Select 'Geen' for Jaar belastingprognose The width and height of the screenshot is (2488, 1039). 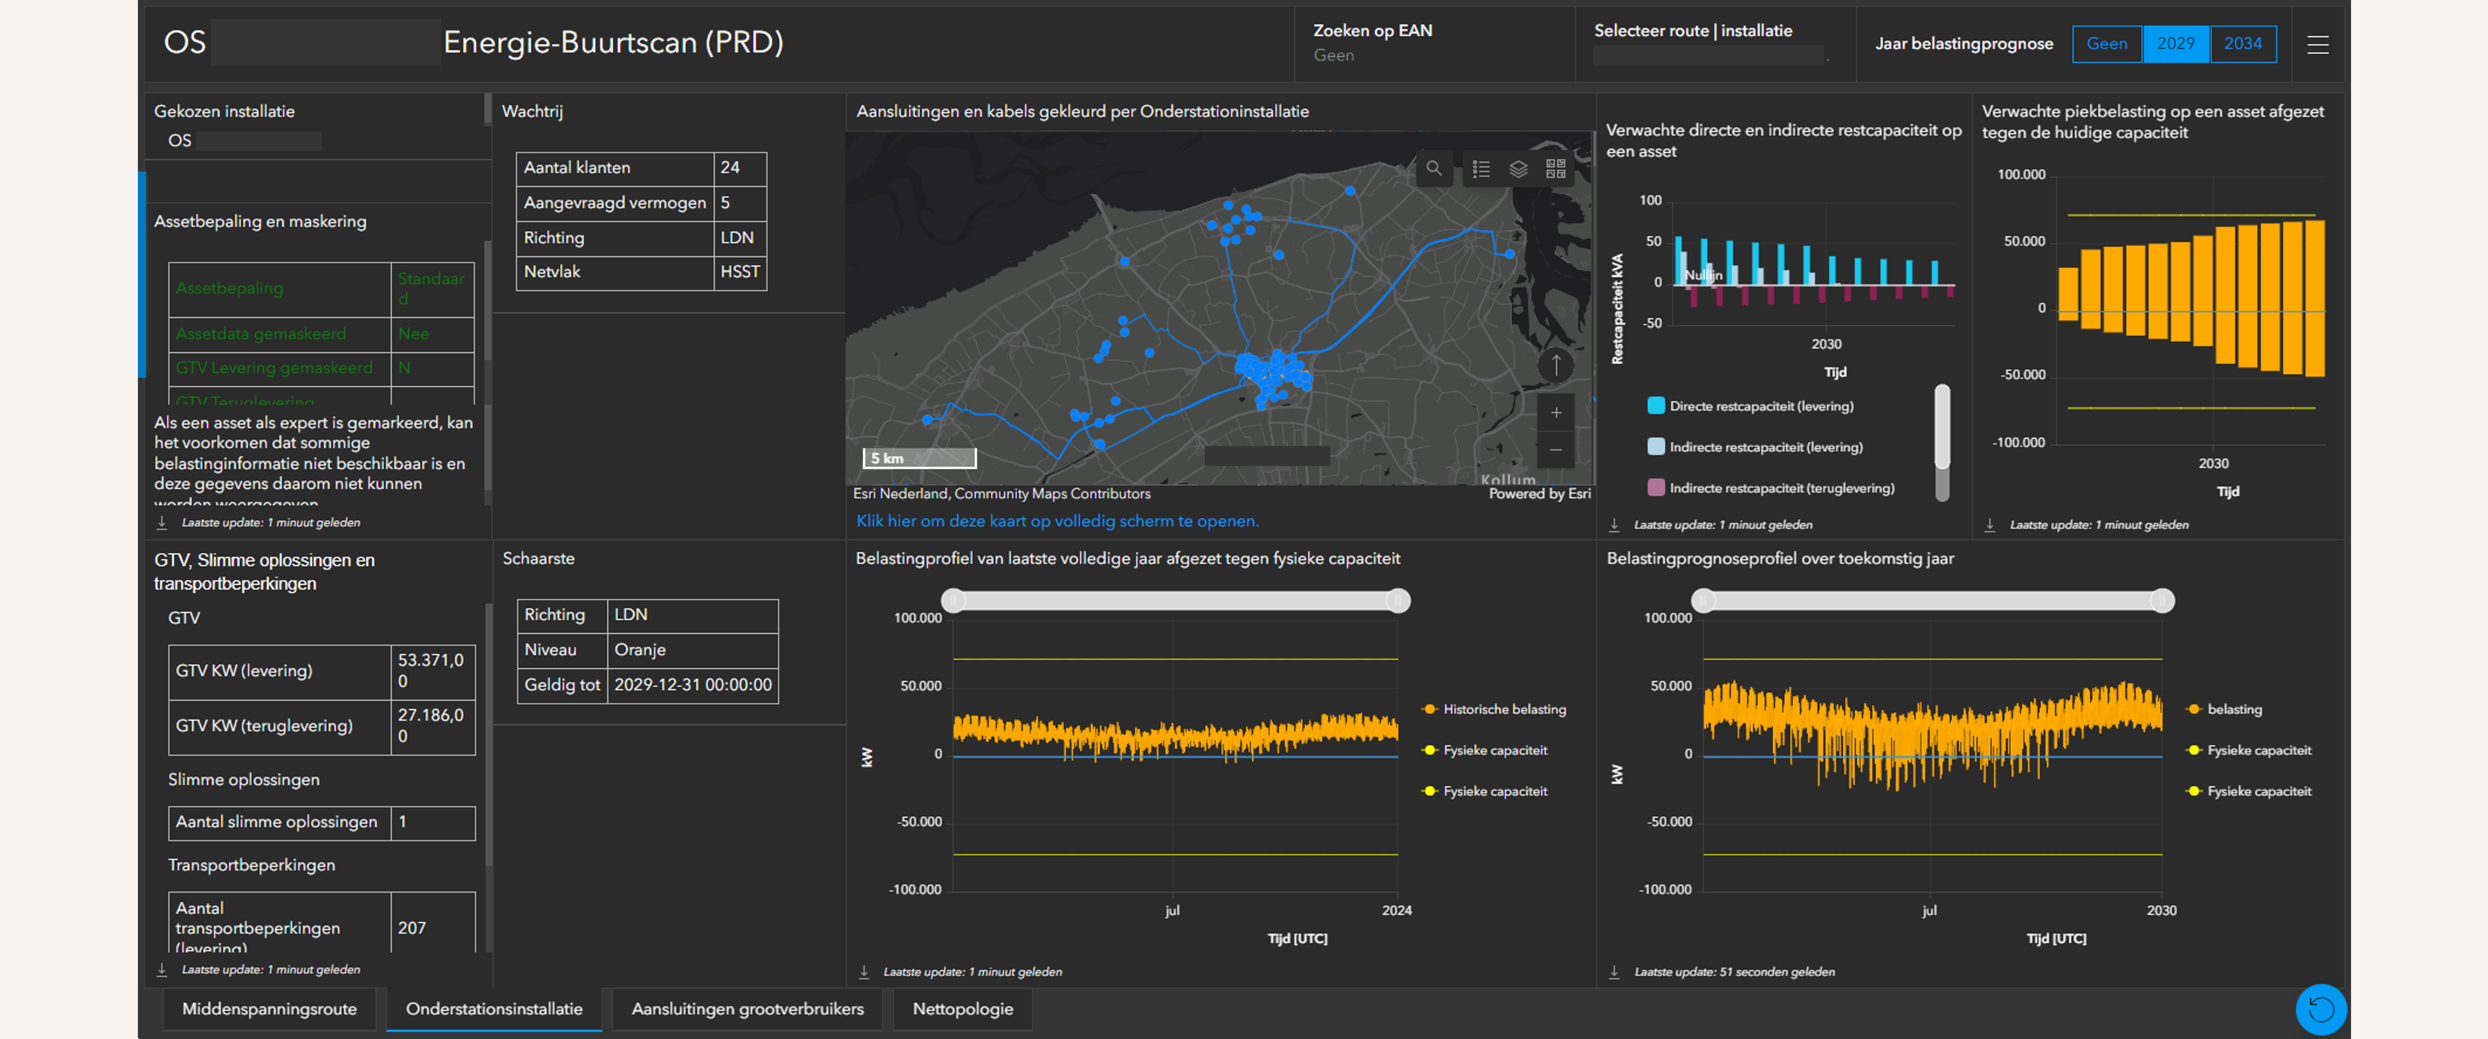click(2106, 44)
